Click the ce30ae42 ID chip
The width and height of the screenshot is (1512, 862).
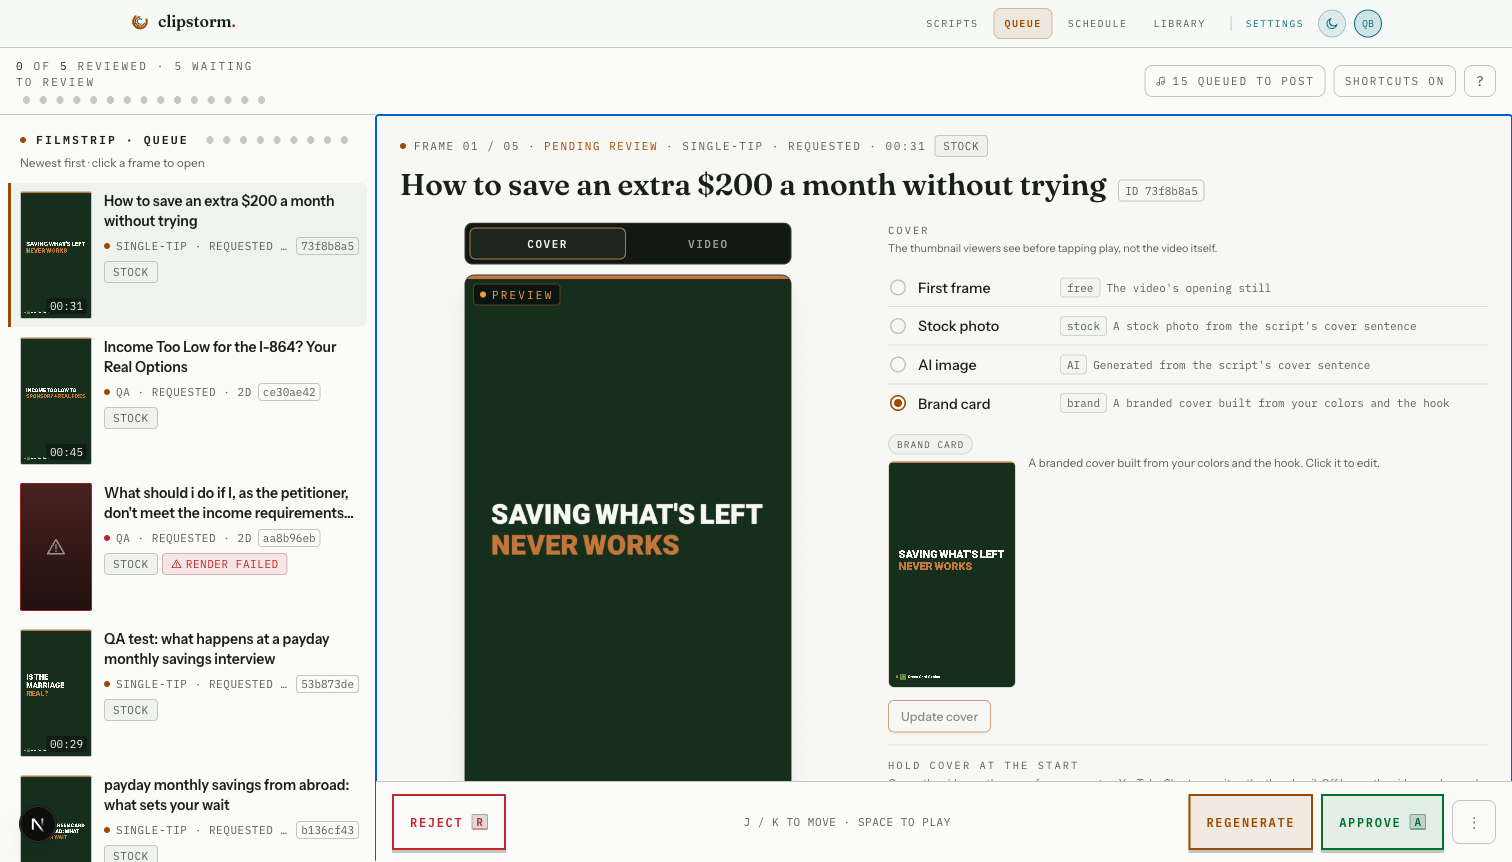[x=289, y=392]
